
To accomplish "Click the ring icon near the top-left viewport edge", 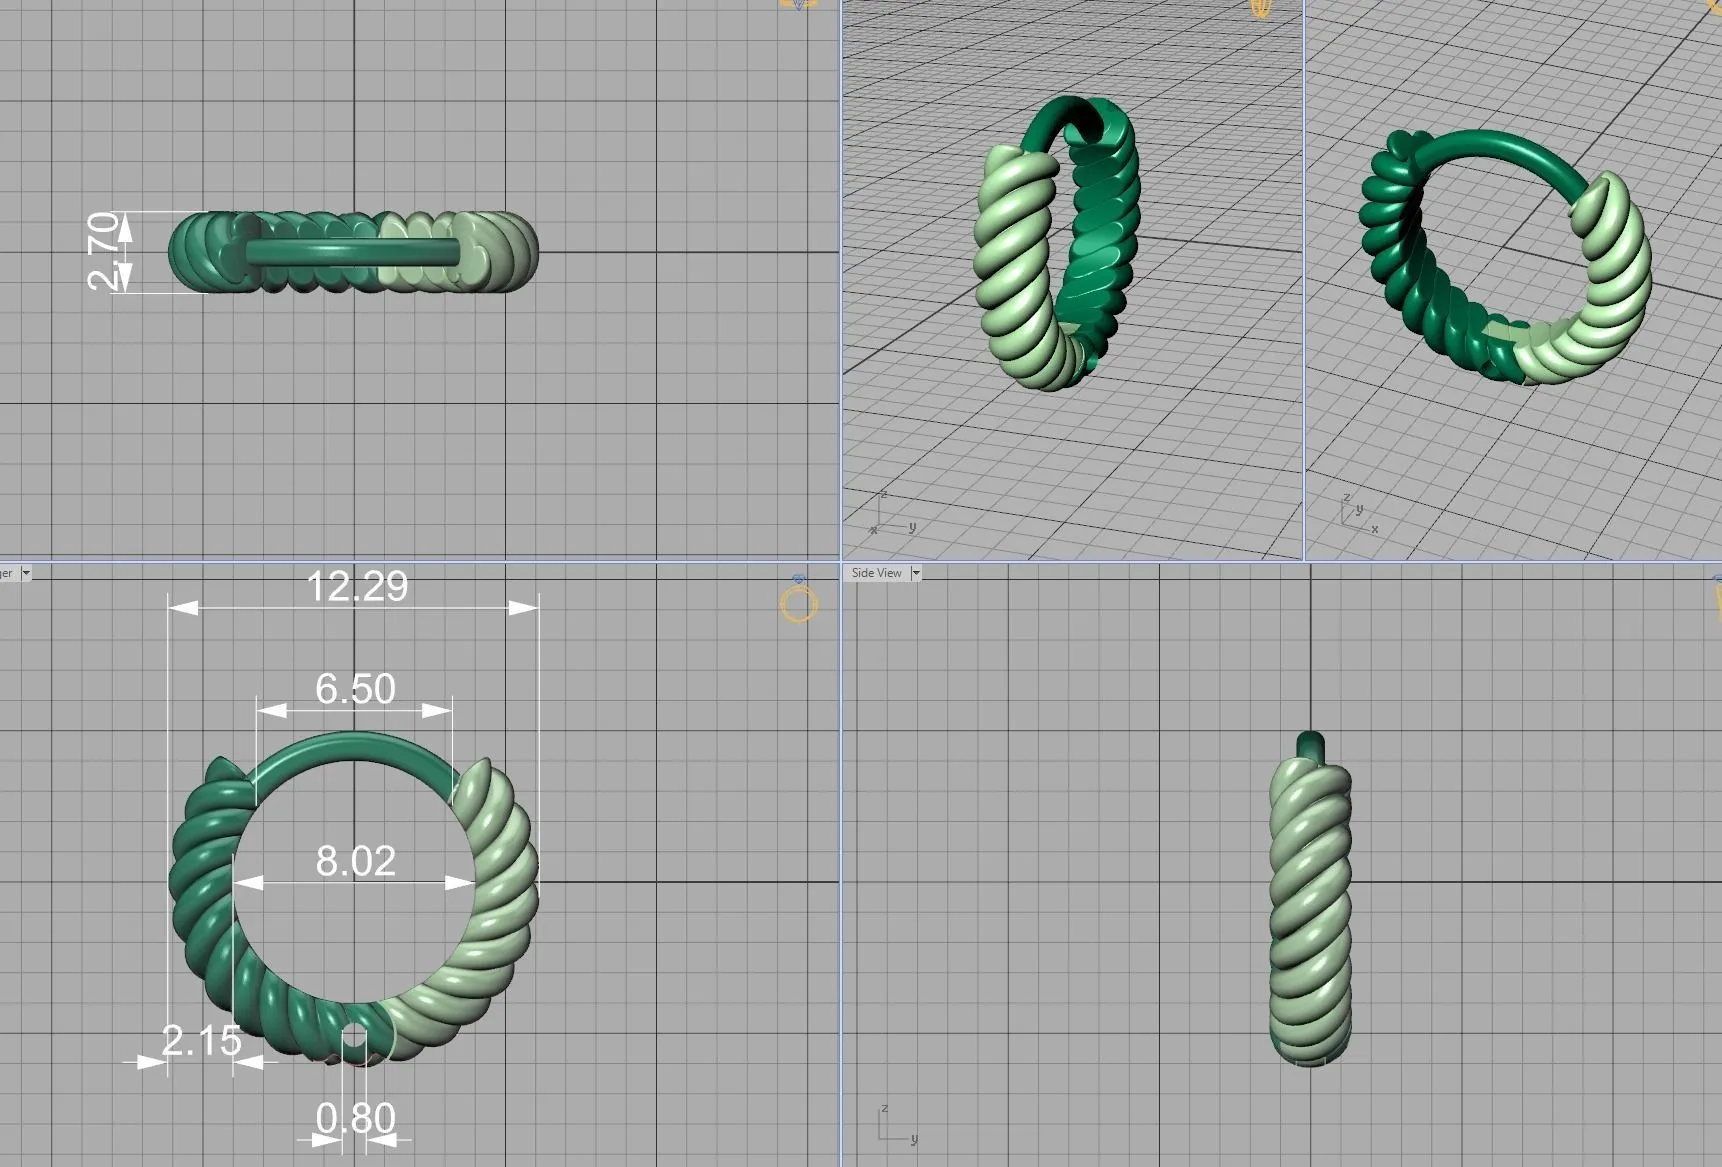I will point(795,5).
